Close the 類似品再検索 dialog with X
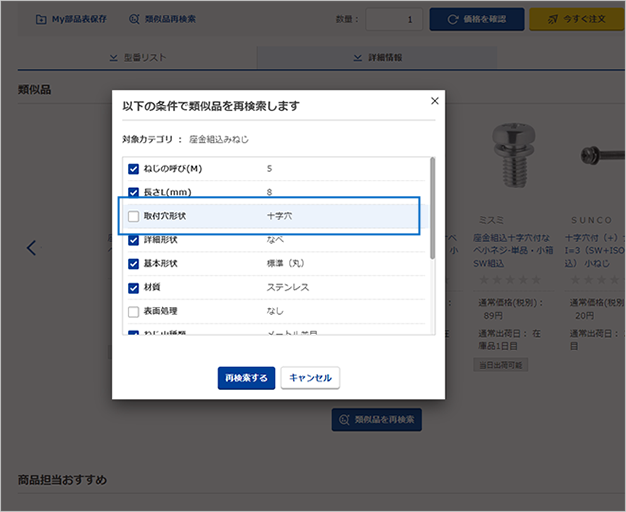The width and height of the screenshot is (626, 512). click(434, 101)
